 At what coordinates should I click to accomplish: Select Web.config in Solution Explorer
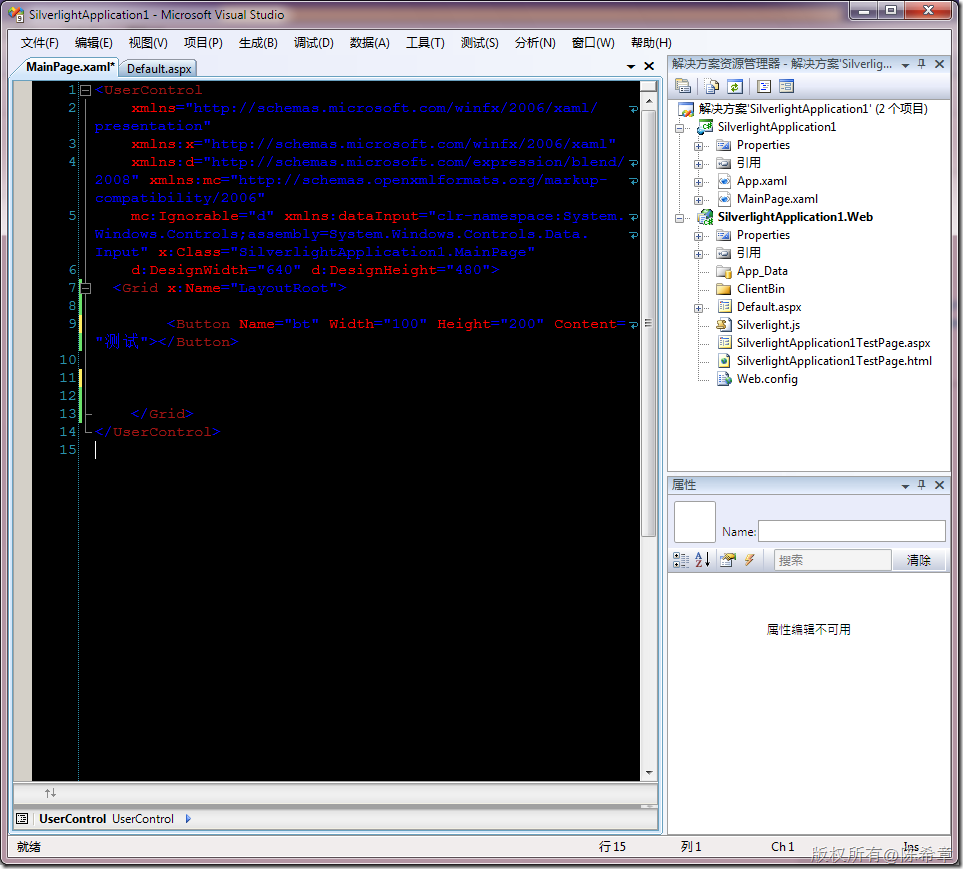(x=767, y=379)
